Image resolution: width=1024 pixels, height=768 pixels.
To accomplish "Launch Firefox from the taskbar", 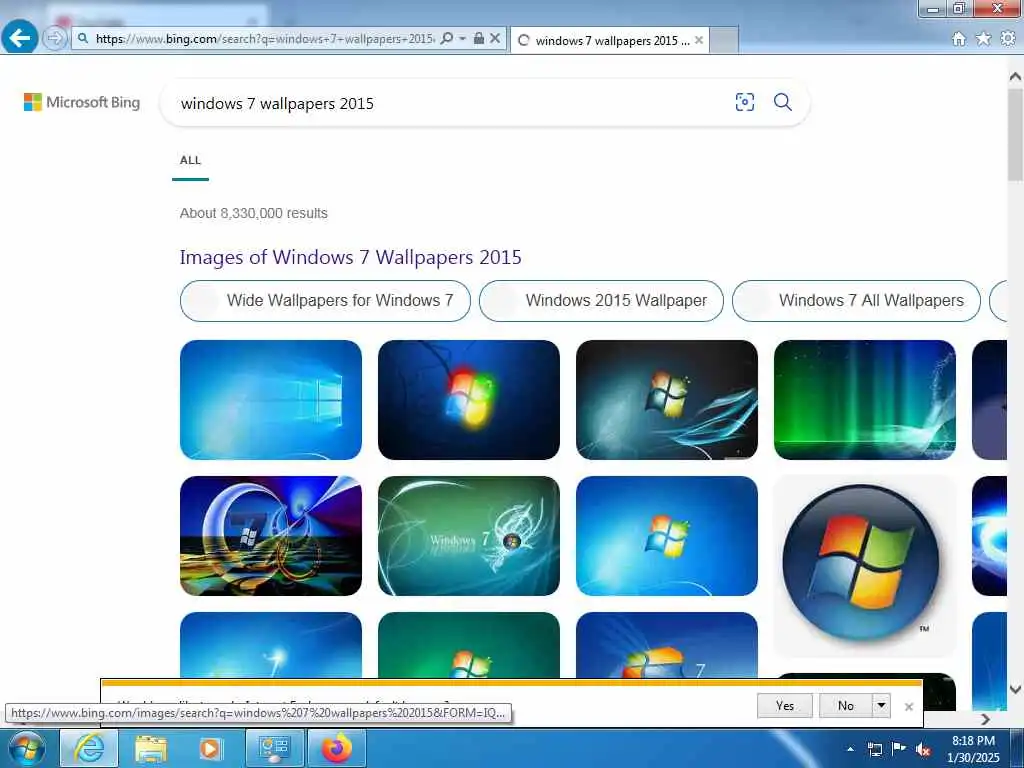I will coord(336,748).
